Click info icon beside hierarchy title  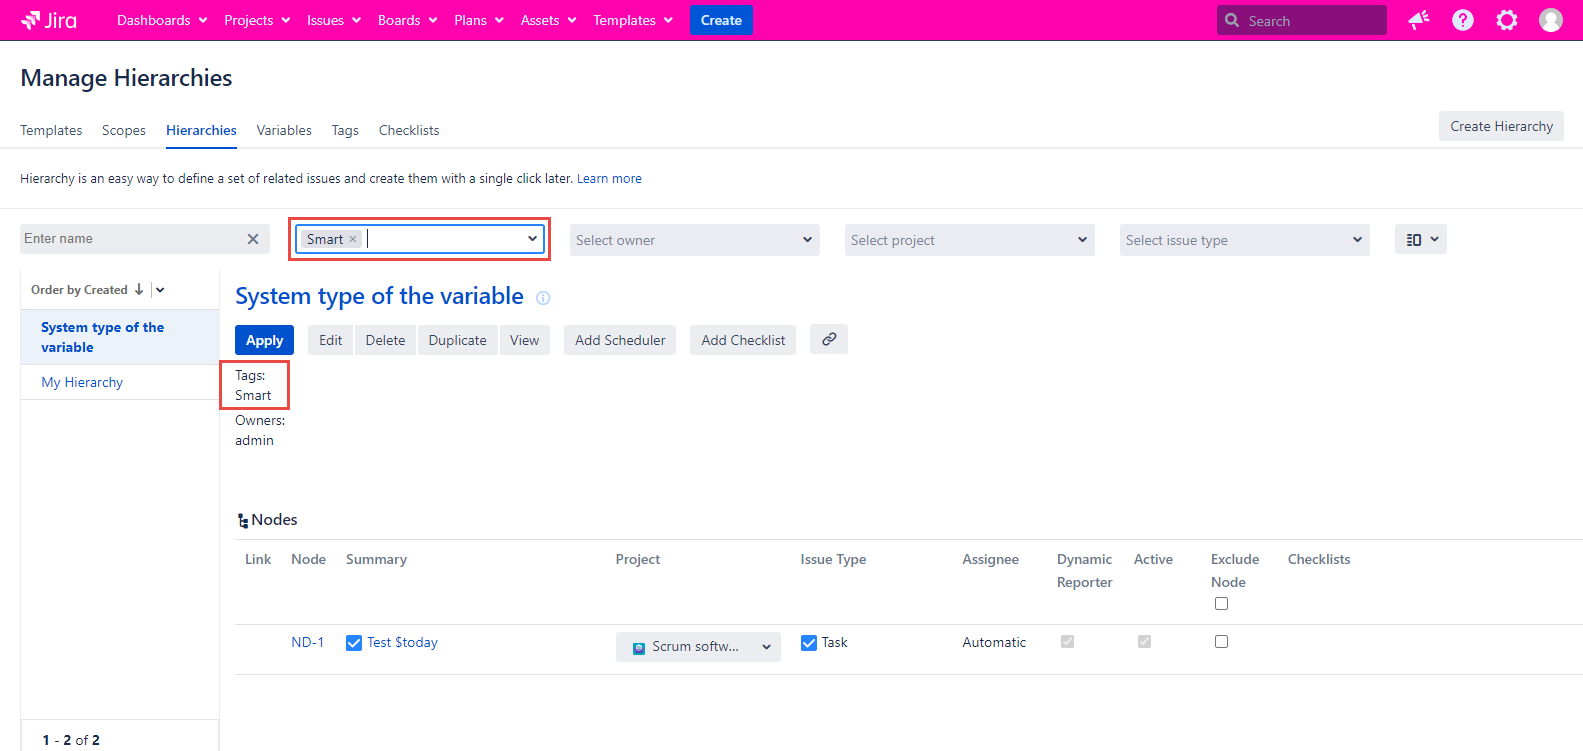[x=543, y=298]
